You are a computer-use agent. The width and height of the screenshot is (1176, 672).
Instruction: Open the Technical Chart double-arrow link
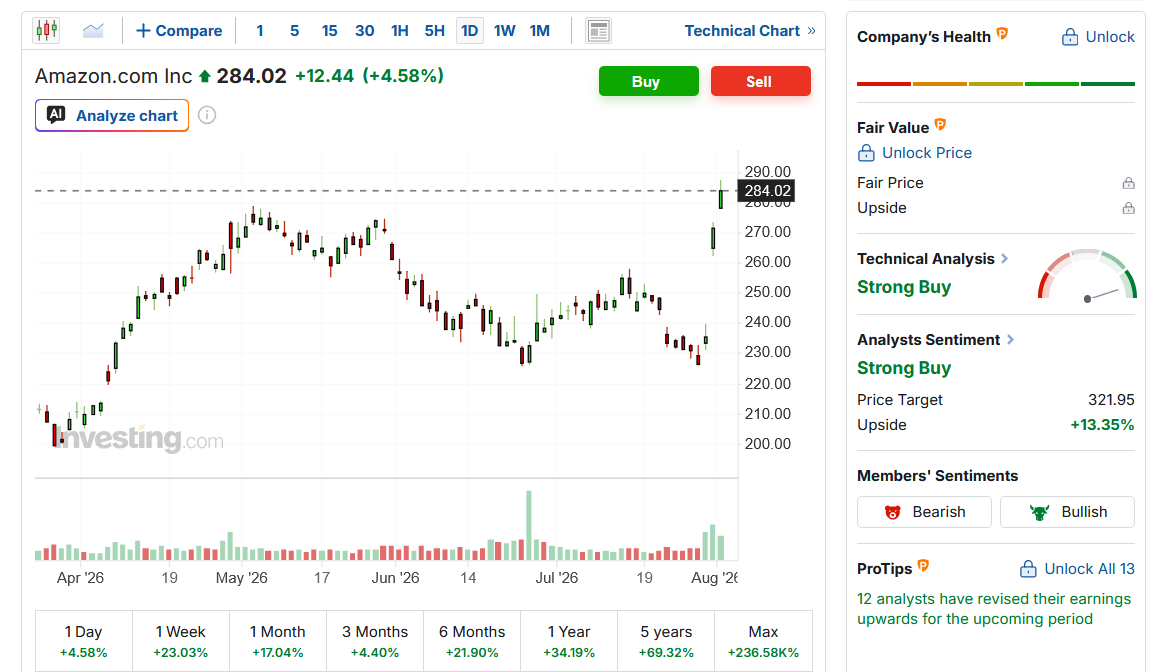(750, 31)
